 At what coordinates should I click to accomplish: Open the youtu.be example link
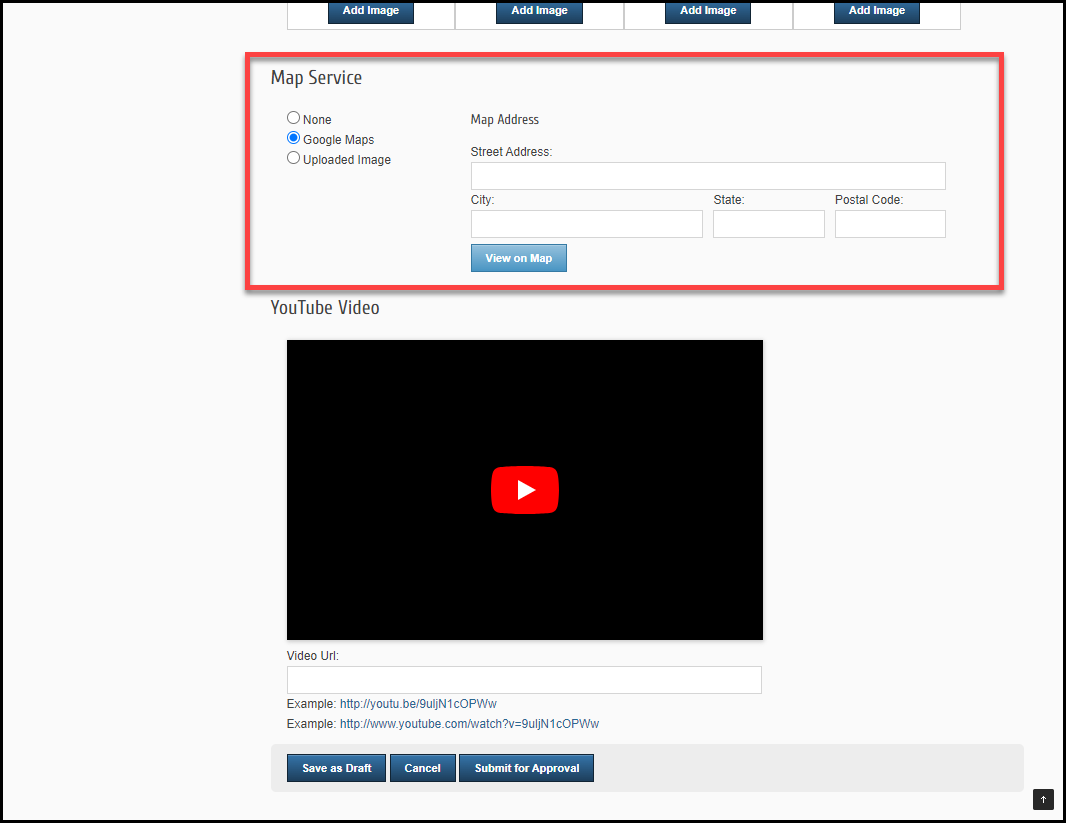pyautogui.click(x=418, y=704)
